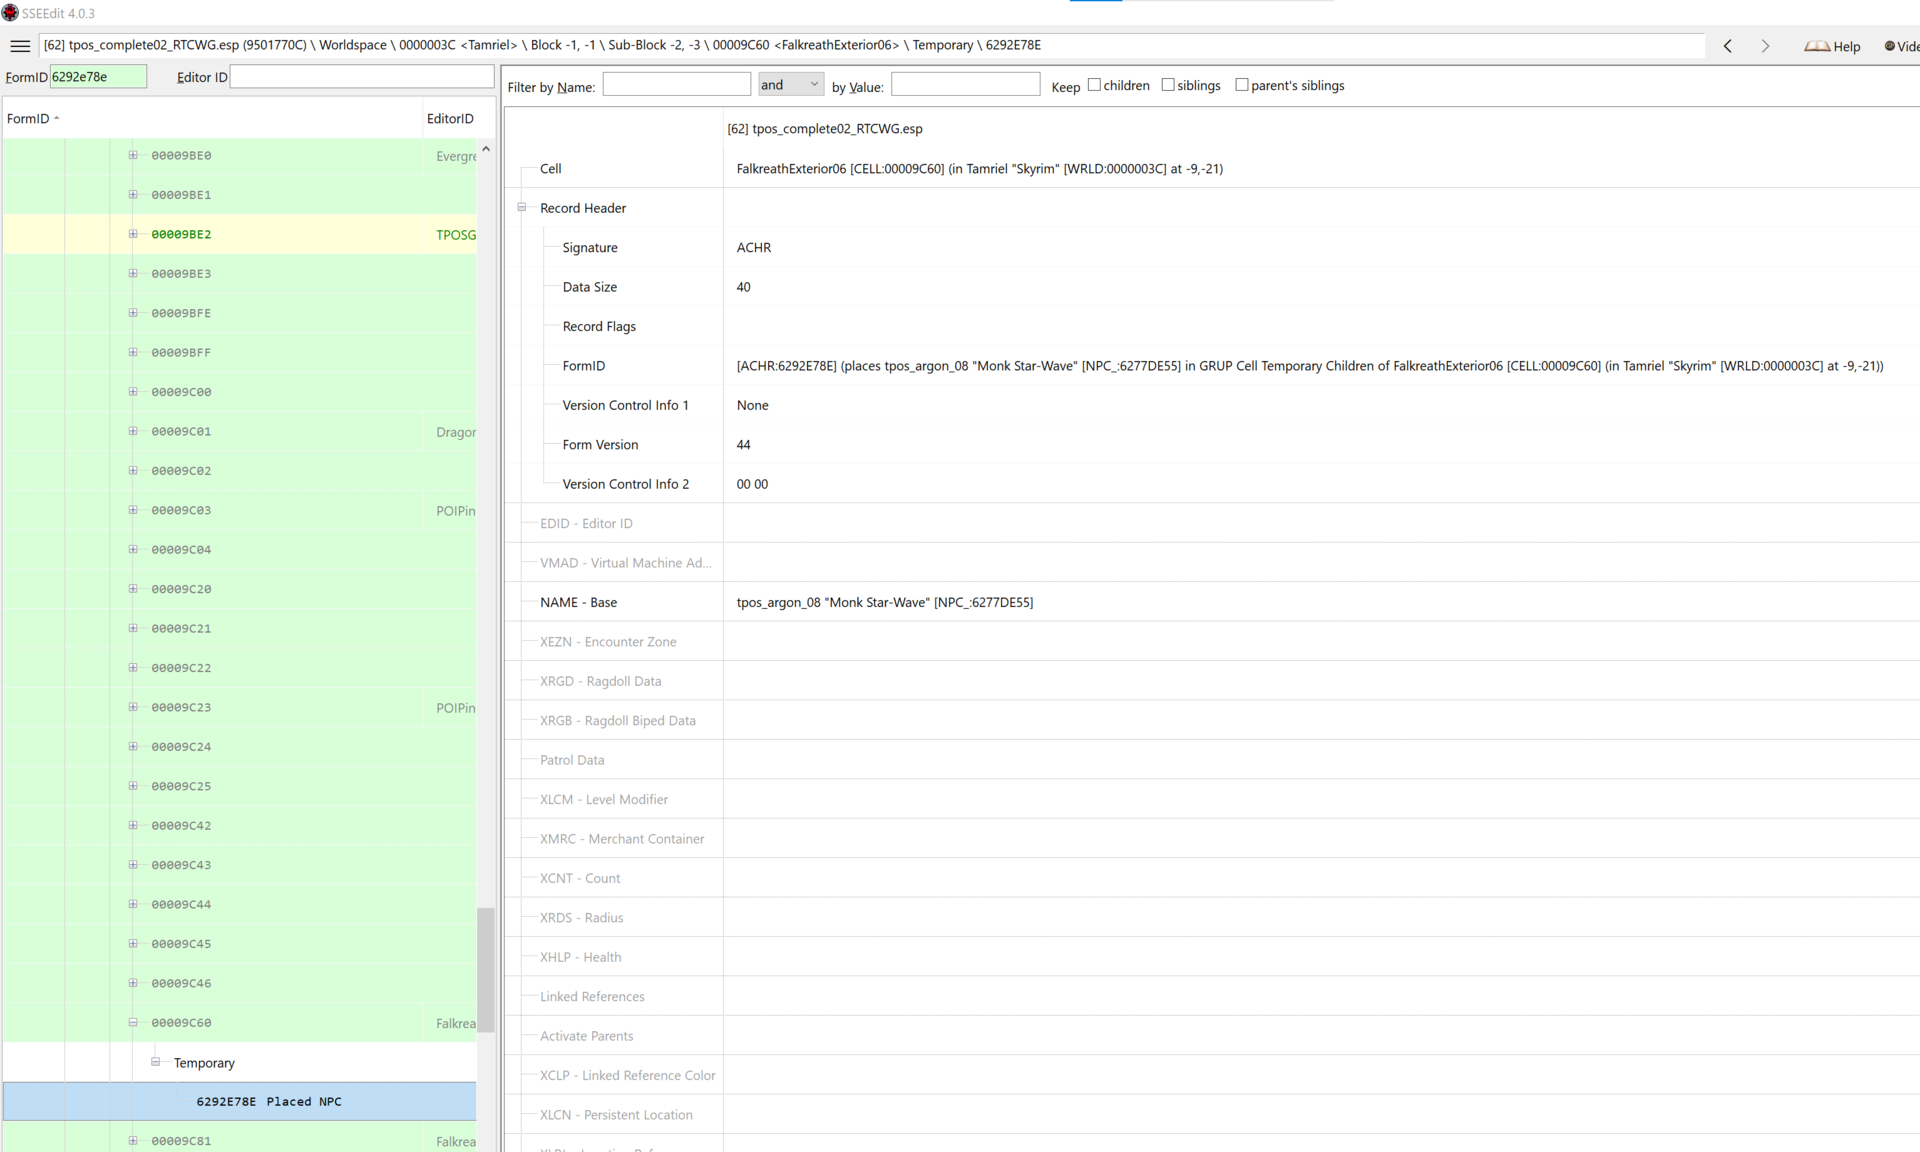Click XCLP - Linked Reference Color row
Image resolution: width=1920 pixels, height=1152 pixels.
click(1212, 1075)
